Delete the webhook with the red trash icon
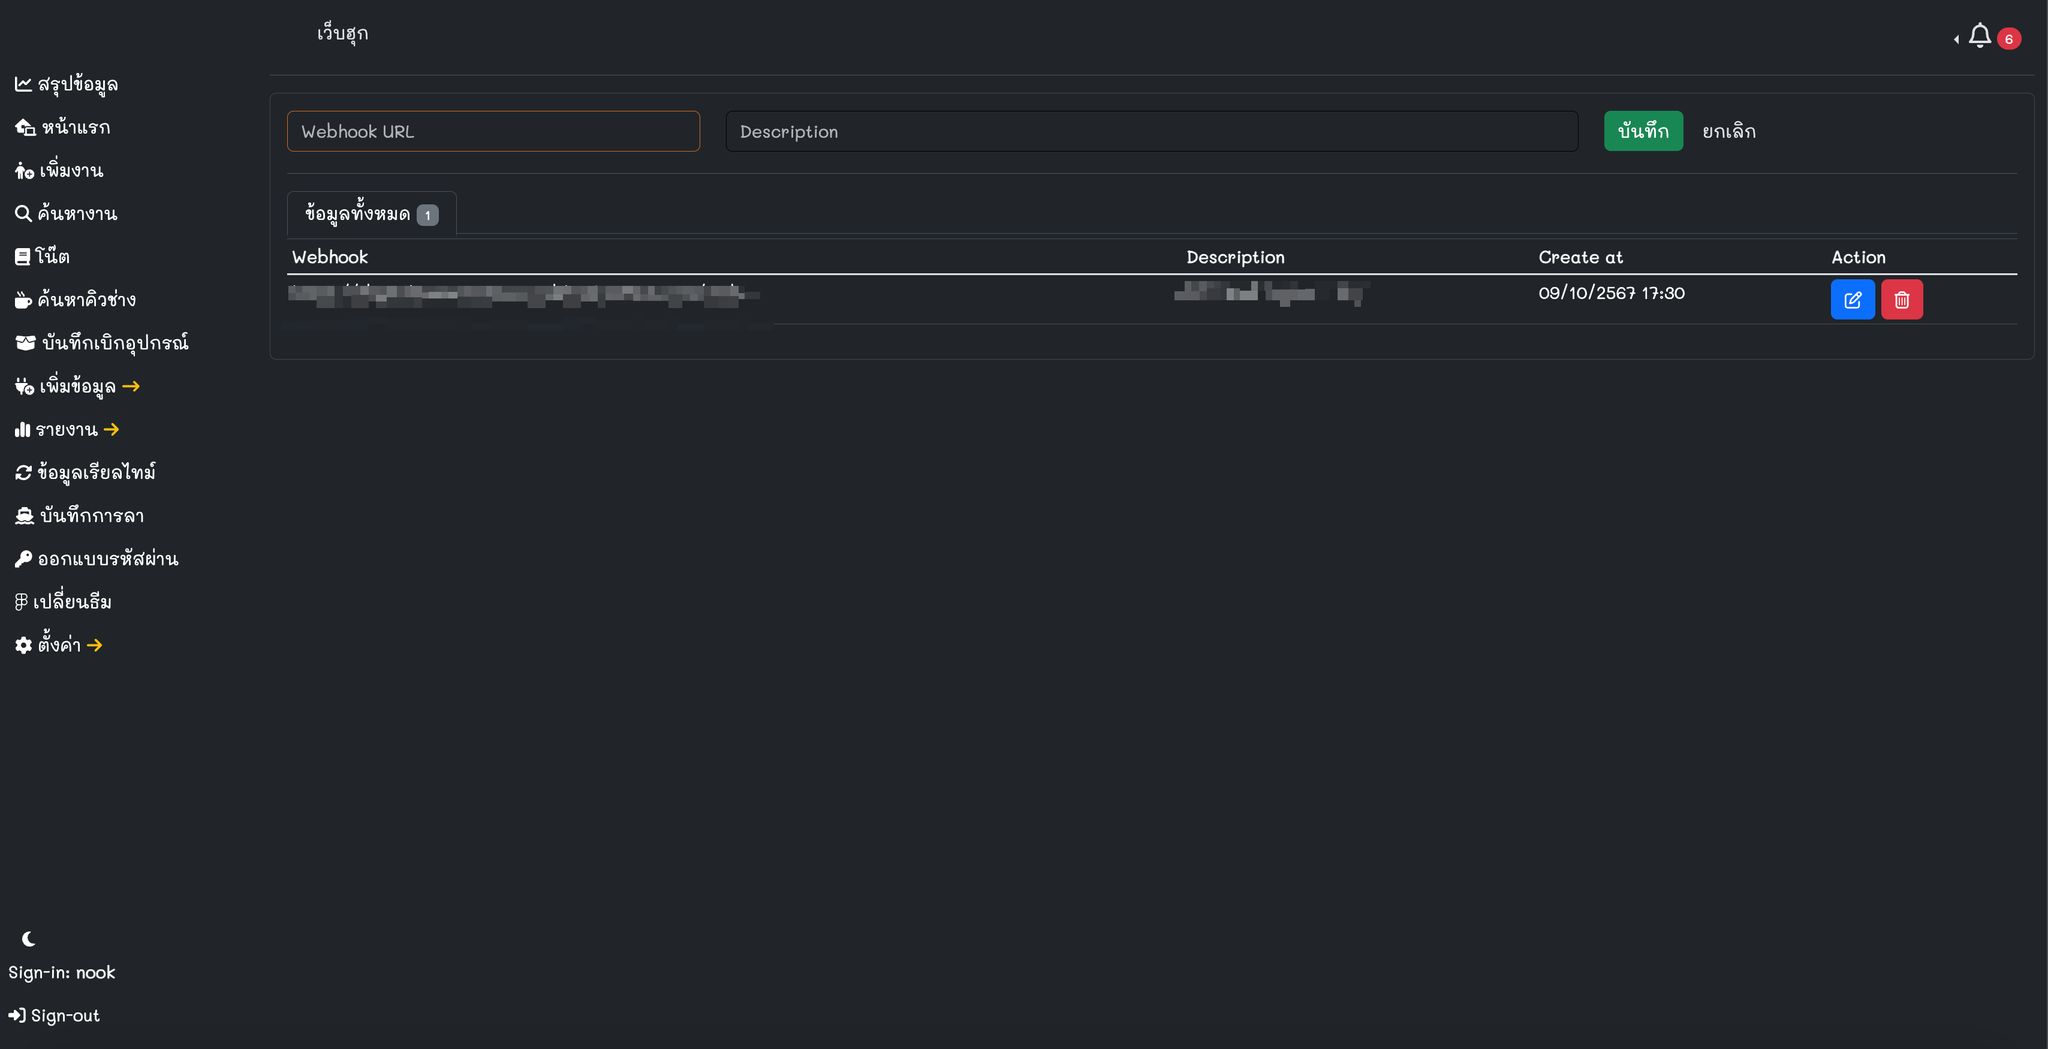The width and height of the screenshot is (2048, 1049). 1901,300
